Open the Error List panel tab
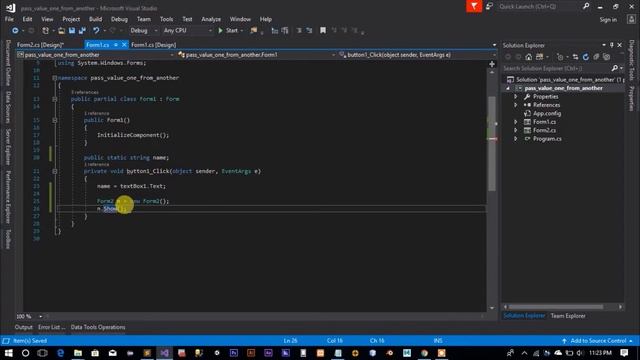Screen dimensions: 640x360 click(x=51, y=327)
